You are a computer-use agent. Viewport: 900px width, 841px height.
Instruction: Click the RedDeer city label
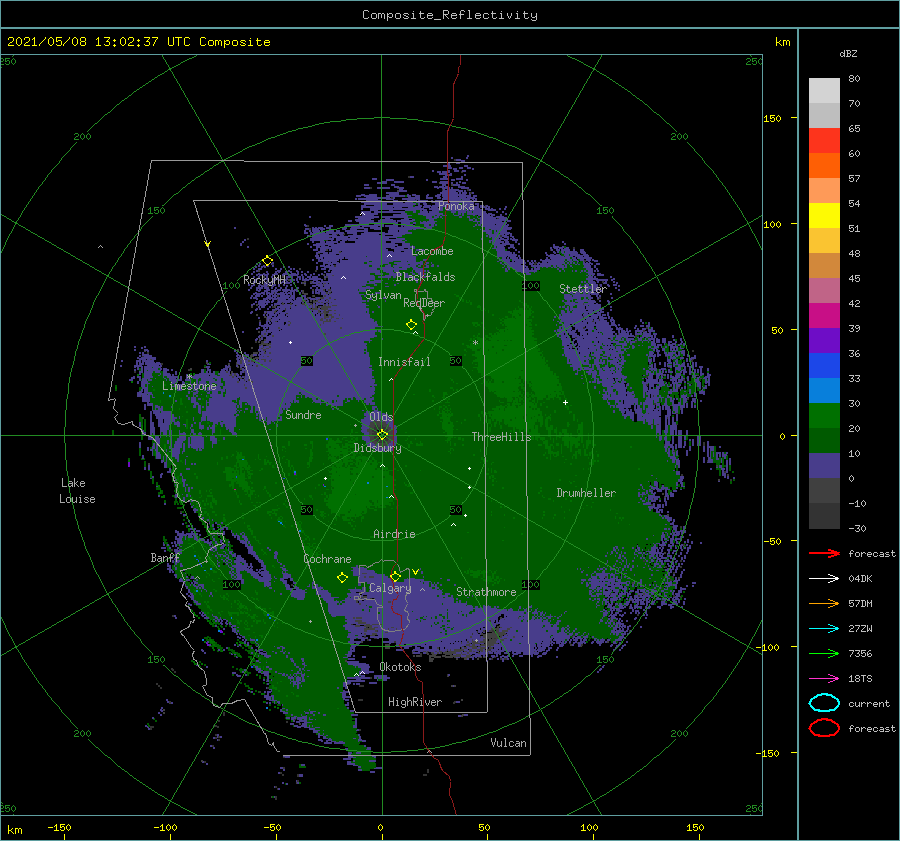tap(424, 303)
